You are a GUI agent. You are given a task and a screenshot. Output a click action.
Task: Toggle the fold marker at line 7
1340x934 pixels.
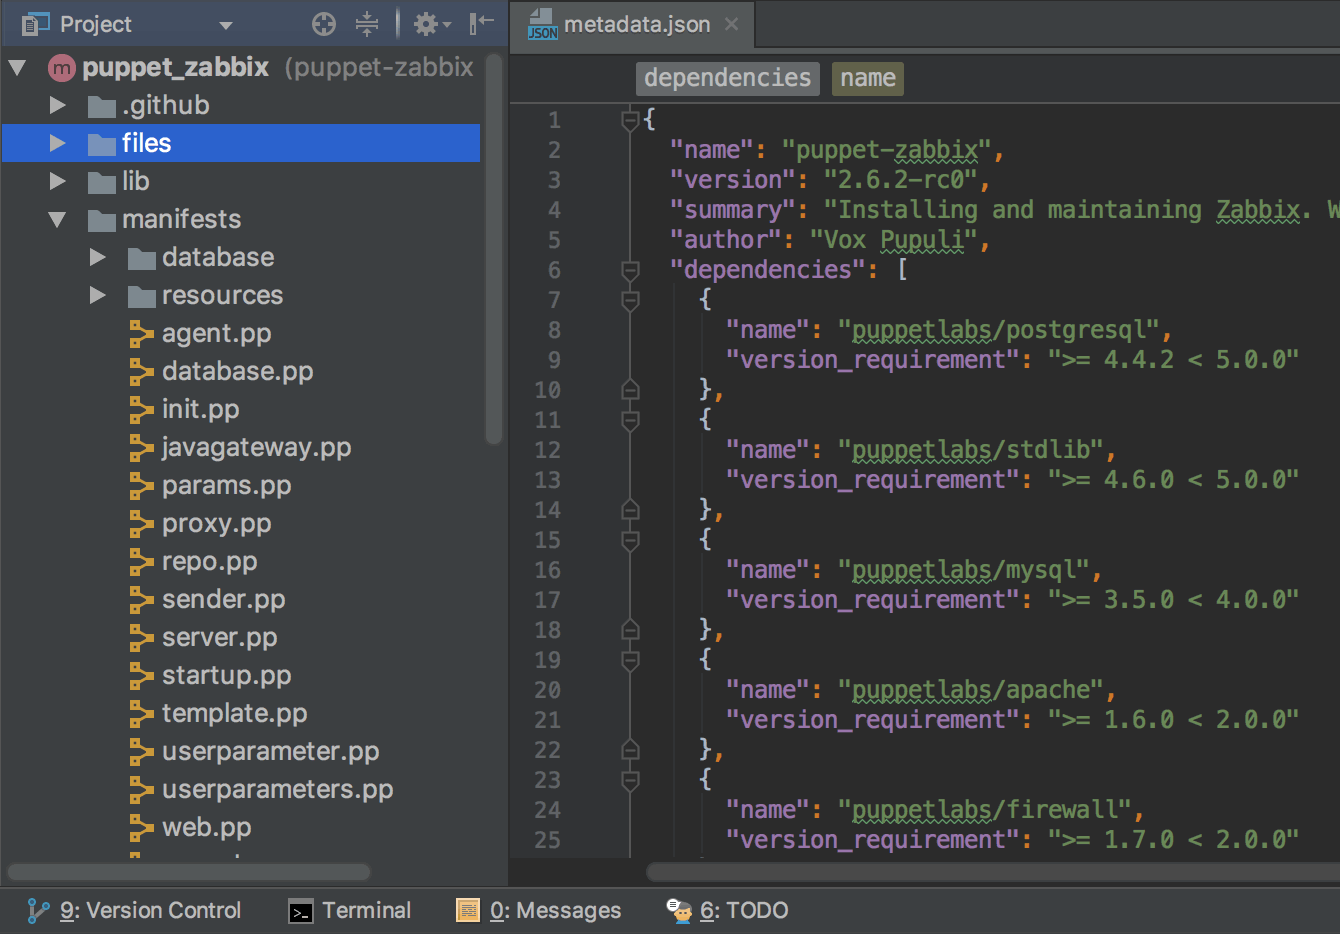pos(630,300)
